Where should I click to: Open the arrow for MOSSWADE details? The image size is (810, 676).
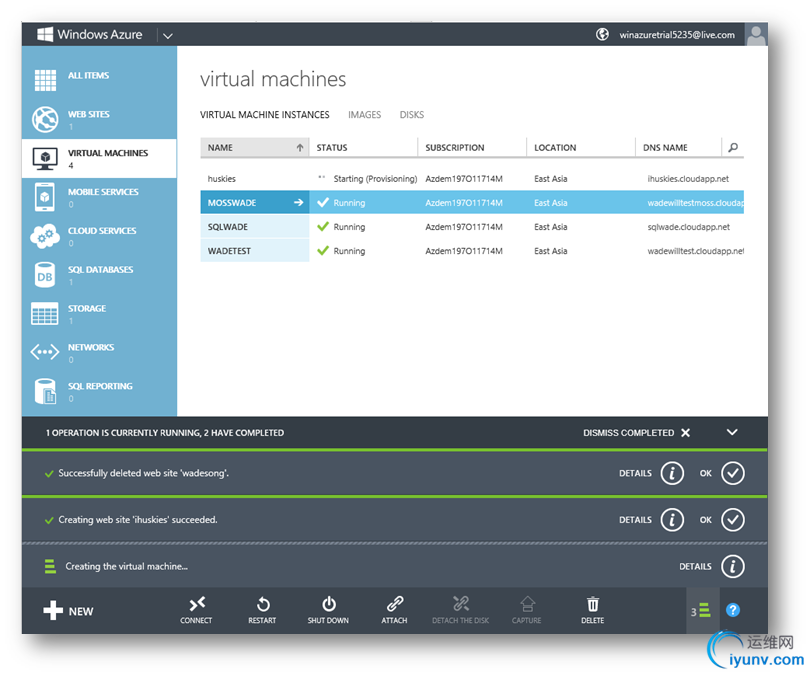coord(299,202)
